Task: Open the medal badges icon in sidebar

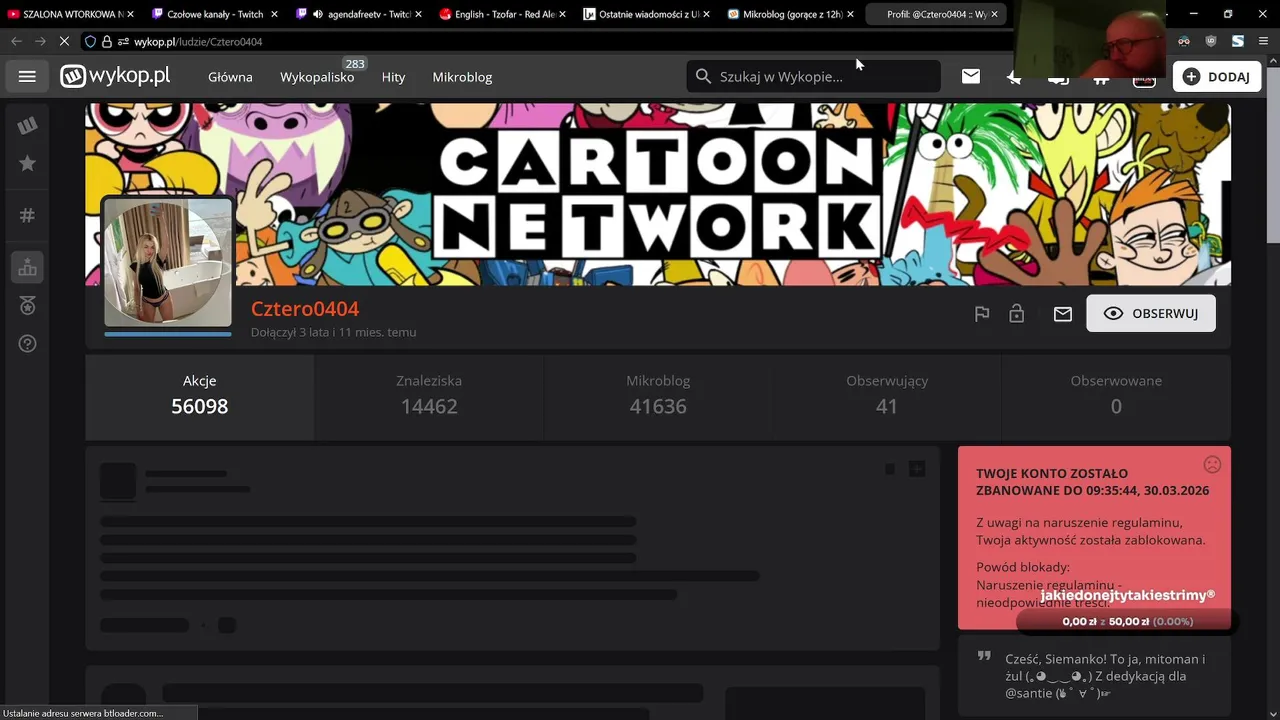Action: [27, 306]
